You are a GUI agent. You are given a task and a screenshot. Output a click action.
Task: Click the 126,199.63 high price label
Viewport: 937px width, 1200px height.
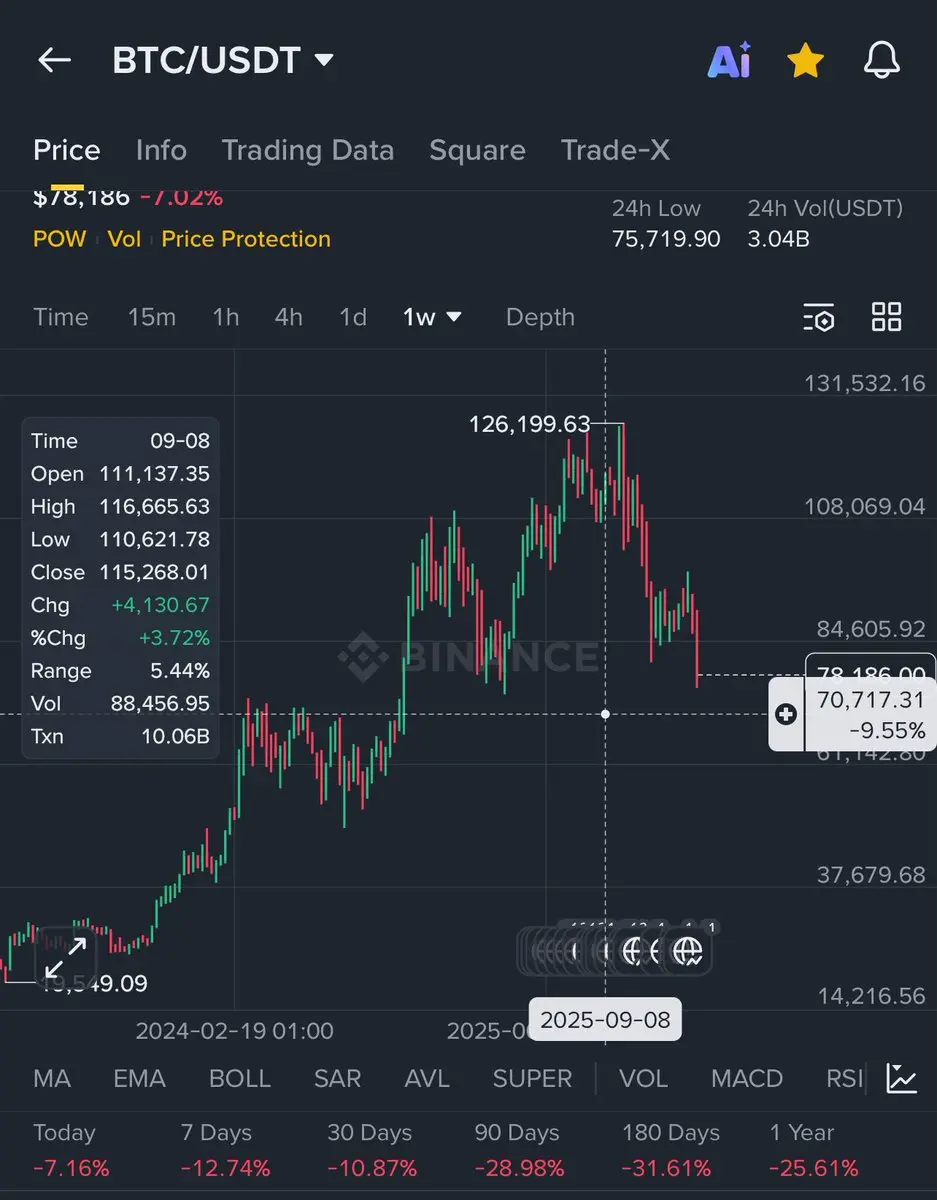point(530,425)
